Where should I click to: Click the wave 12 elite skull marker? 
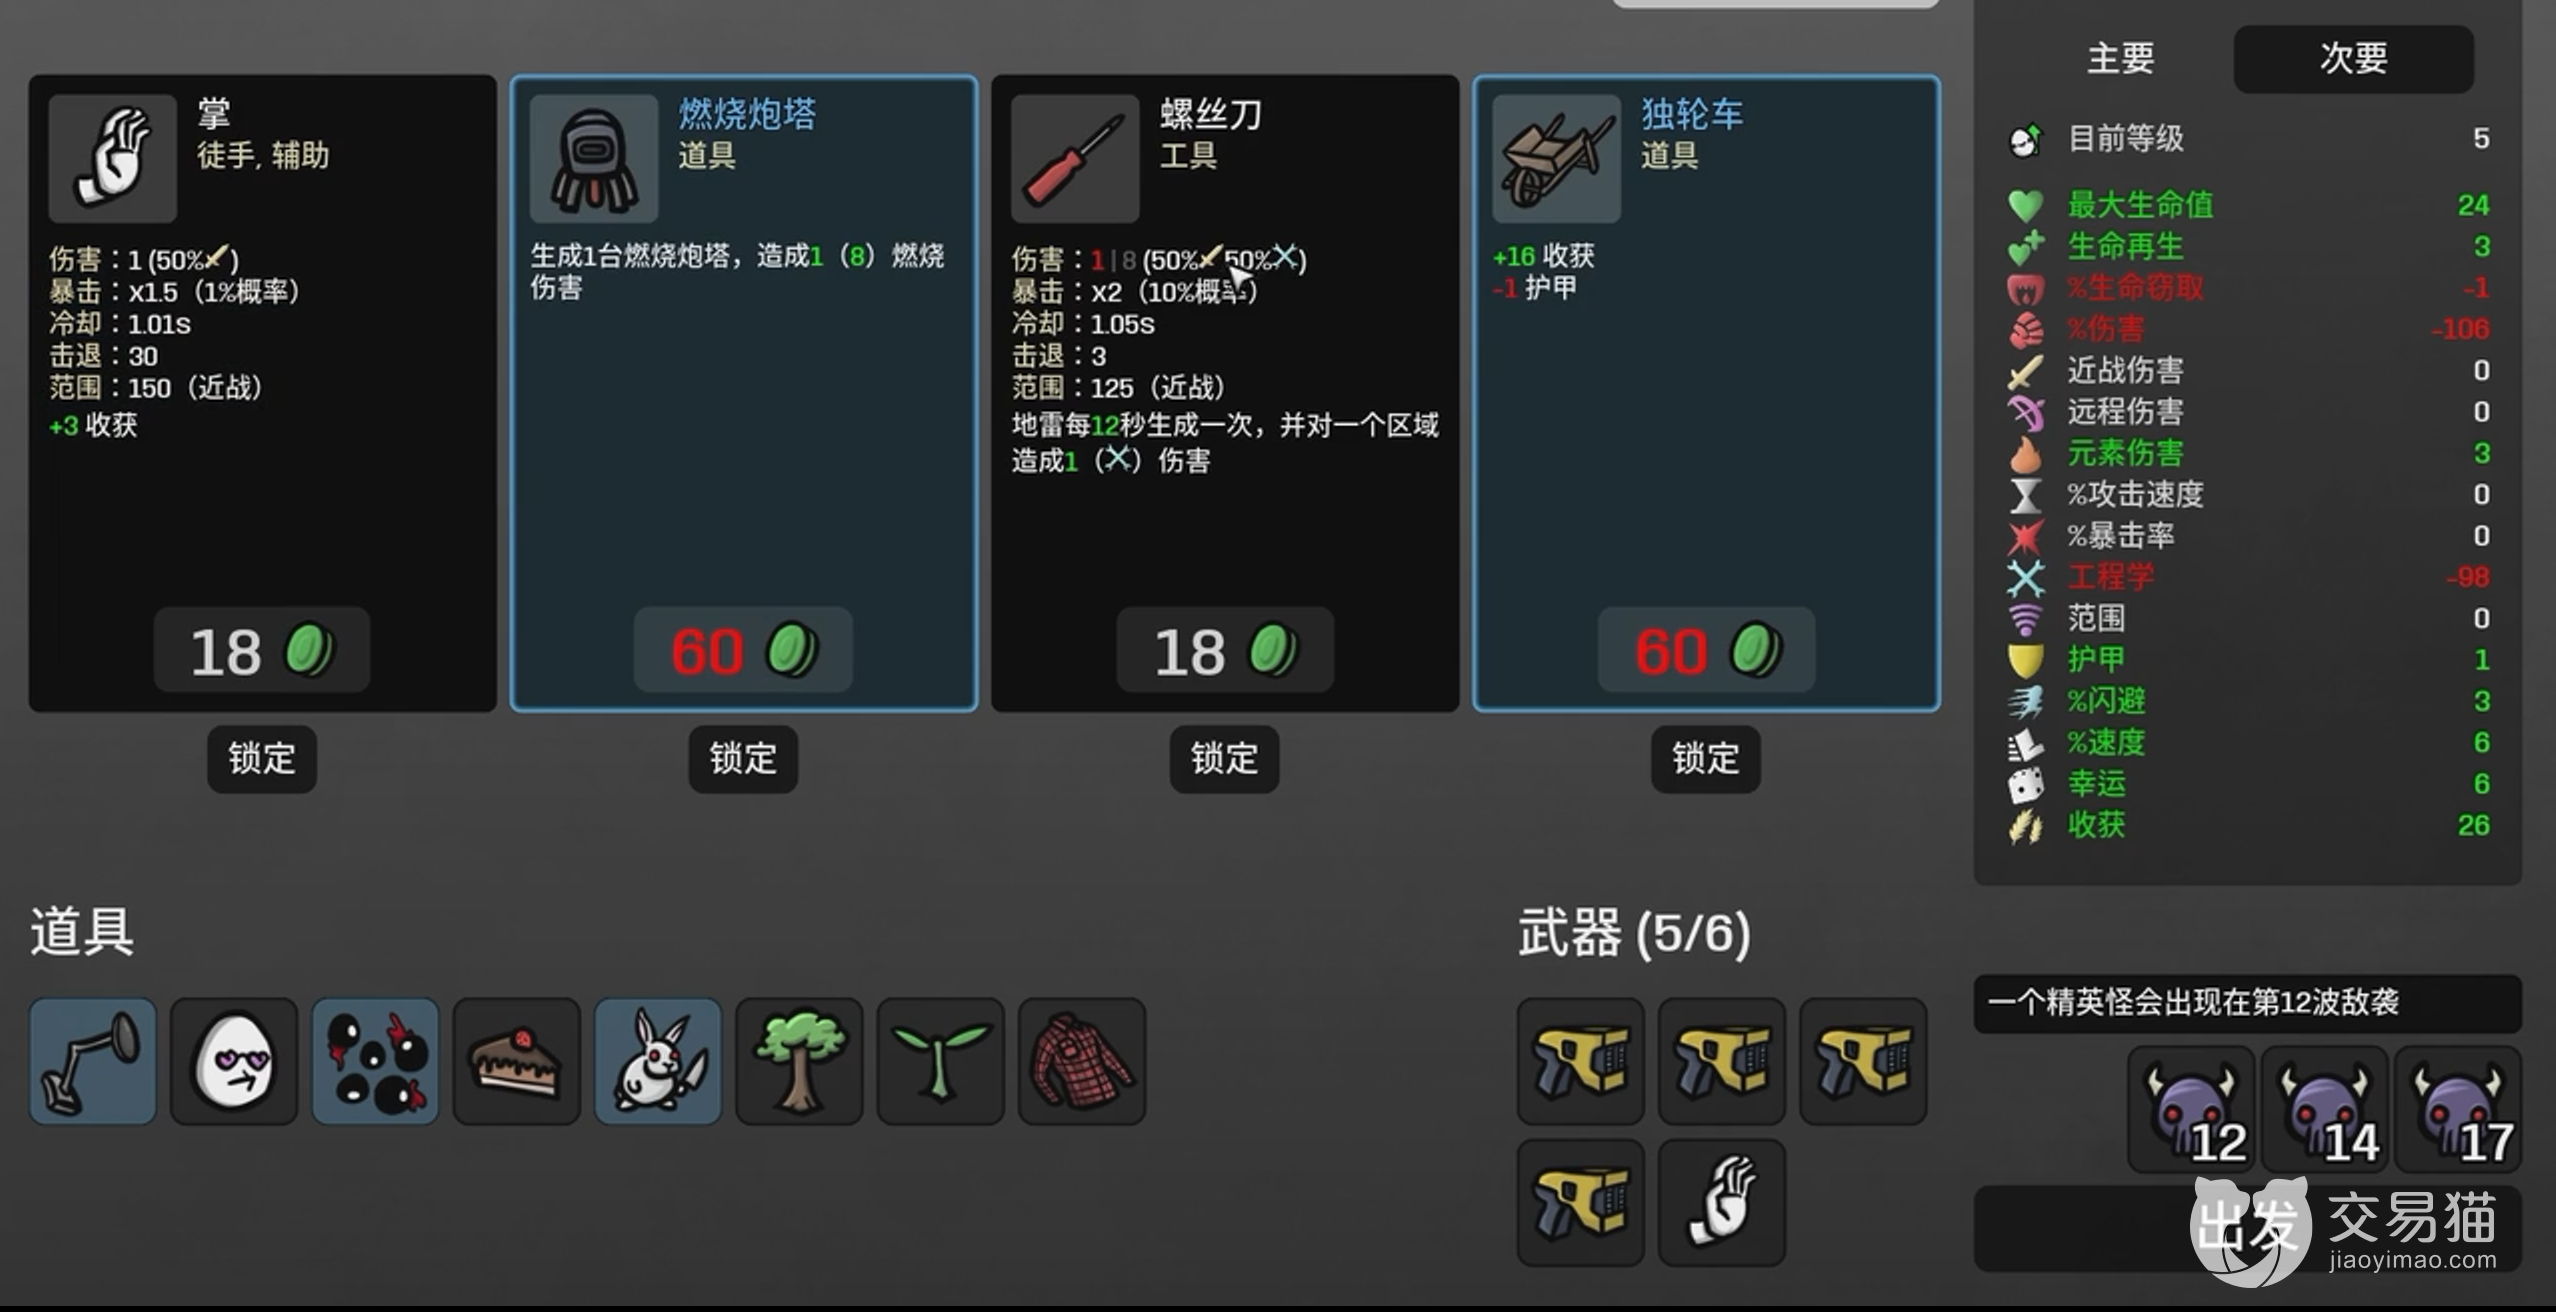coord(2192,1109)
